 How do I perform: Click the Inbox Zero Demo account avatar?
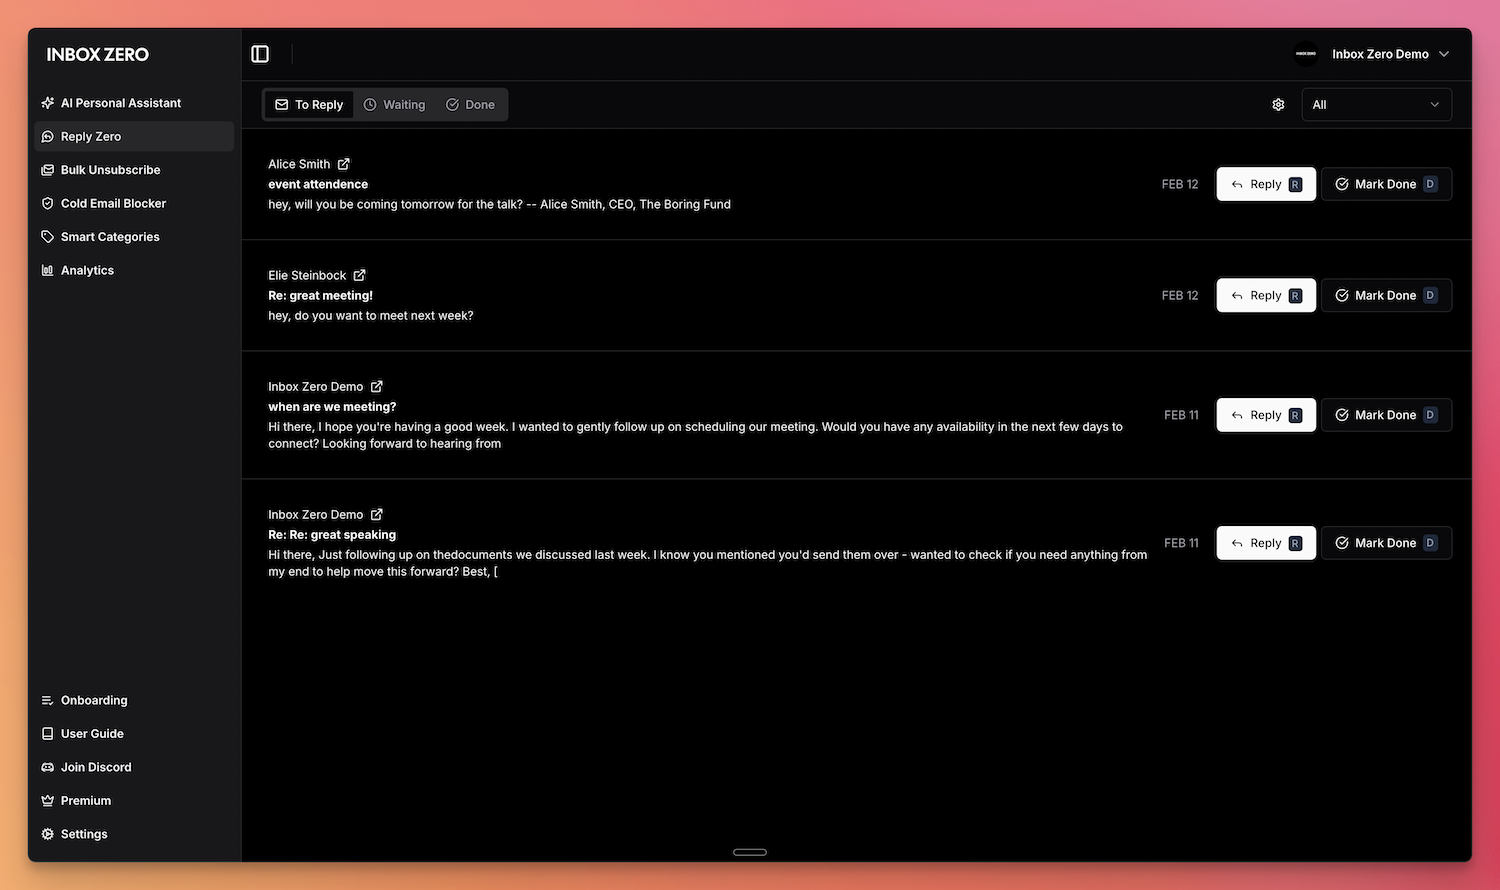pyautogui.click(x=1306, y=54)
